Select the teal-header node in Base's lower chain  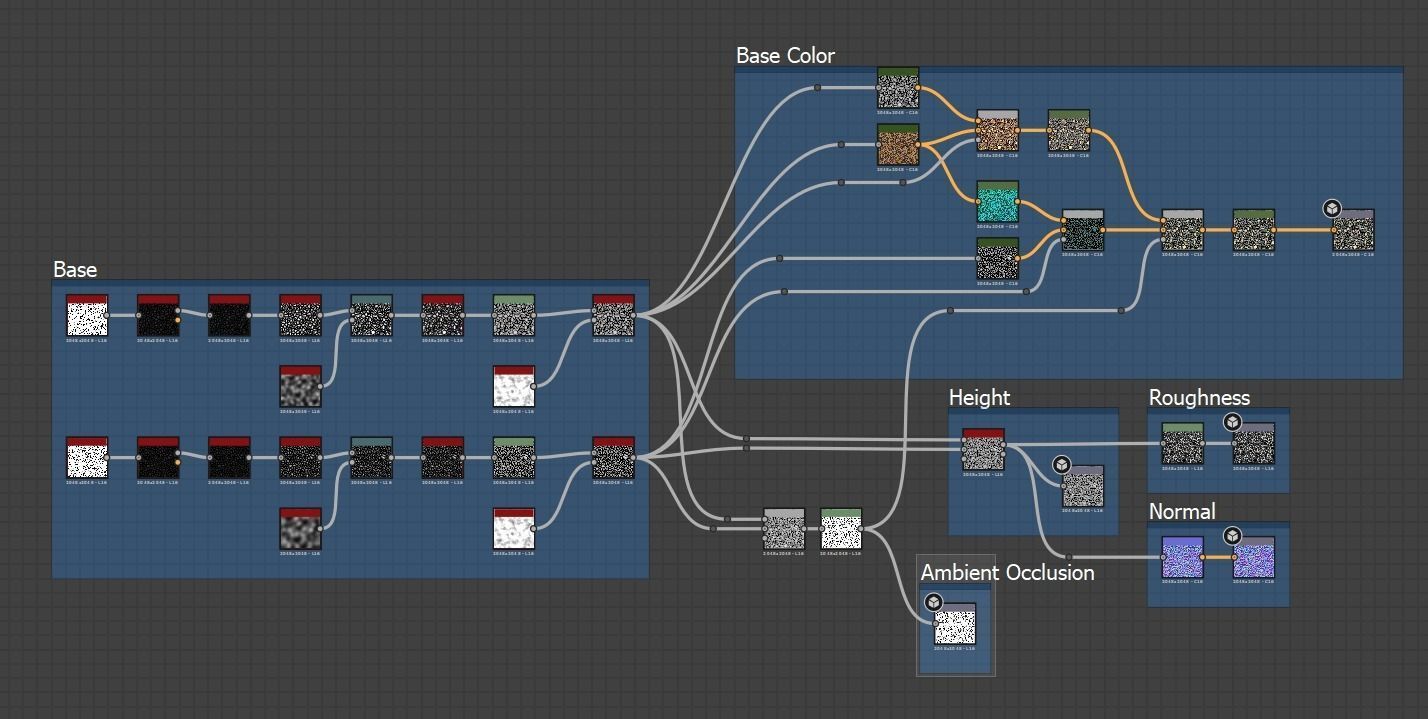click(371, 457)
